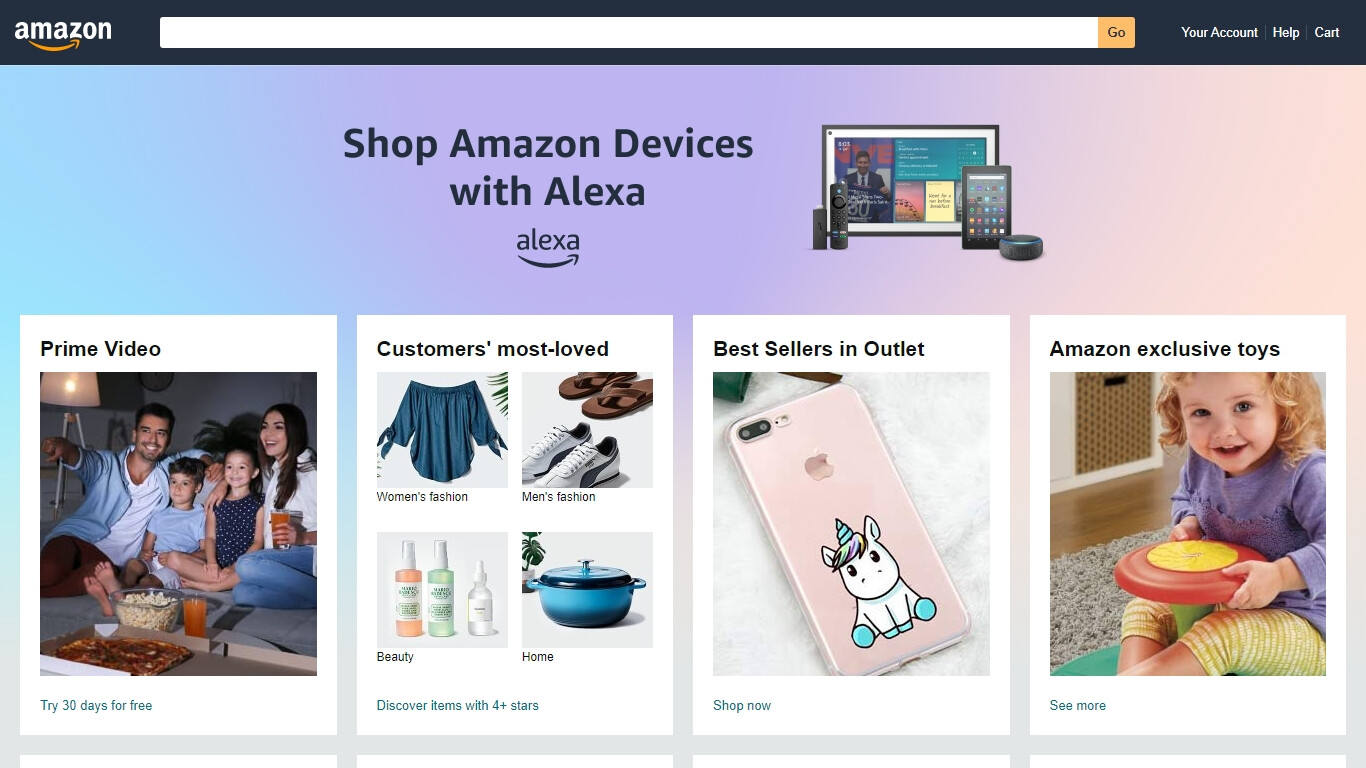
Task: Click the unicorn phone case image
Action: point(851,524)
